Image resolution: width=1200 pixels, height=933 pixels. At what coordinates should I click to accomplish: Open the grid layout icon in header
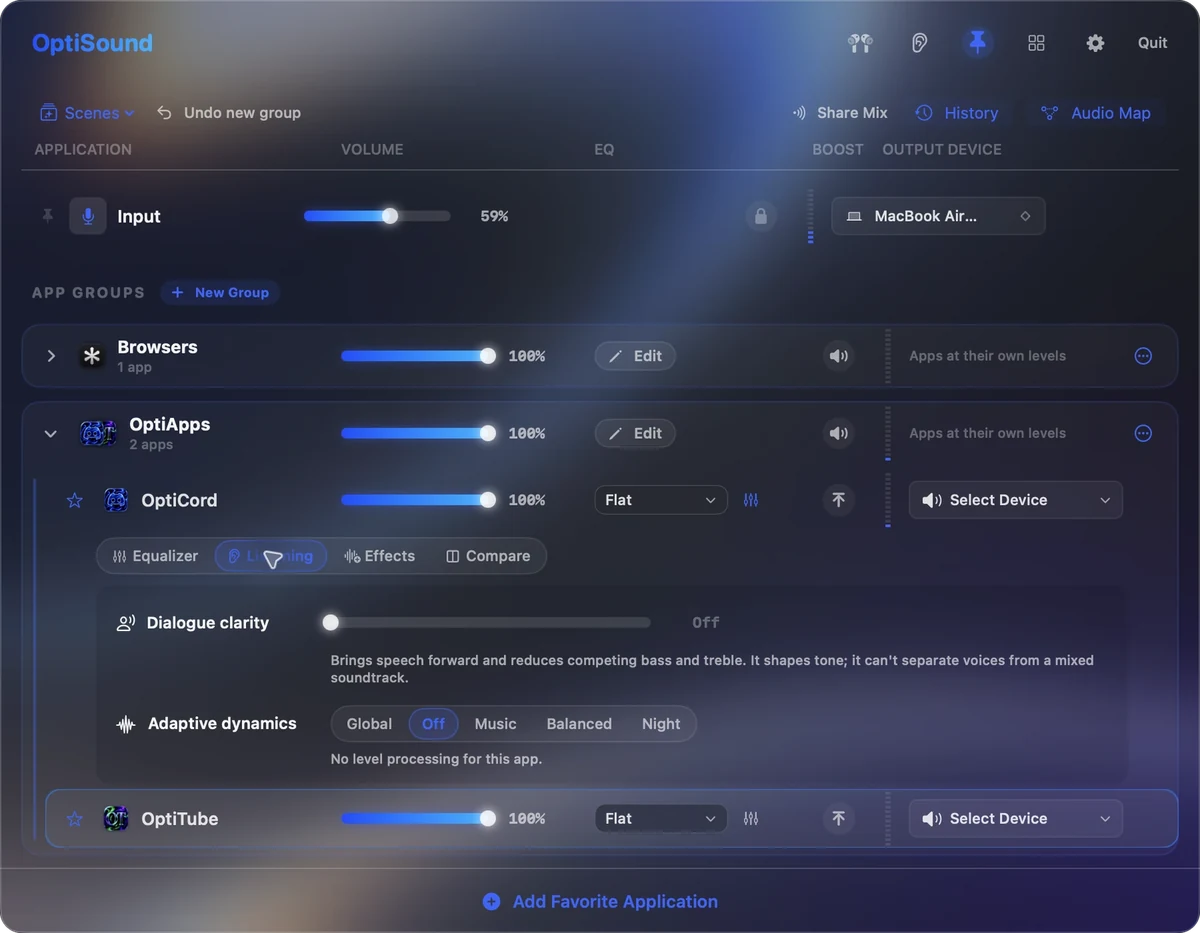[1037, 43]
